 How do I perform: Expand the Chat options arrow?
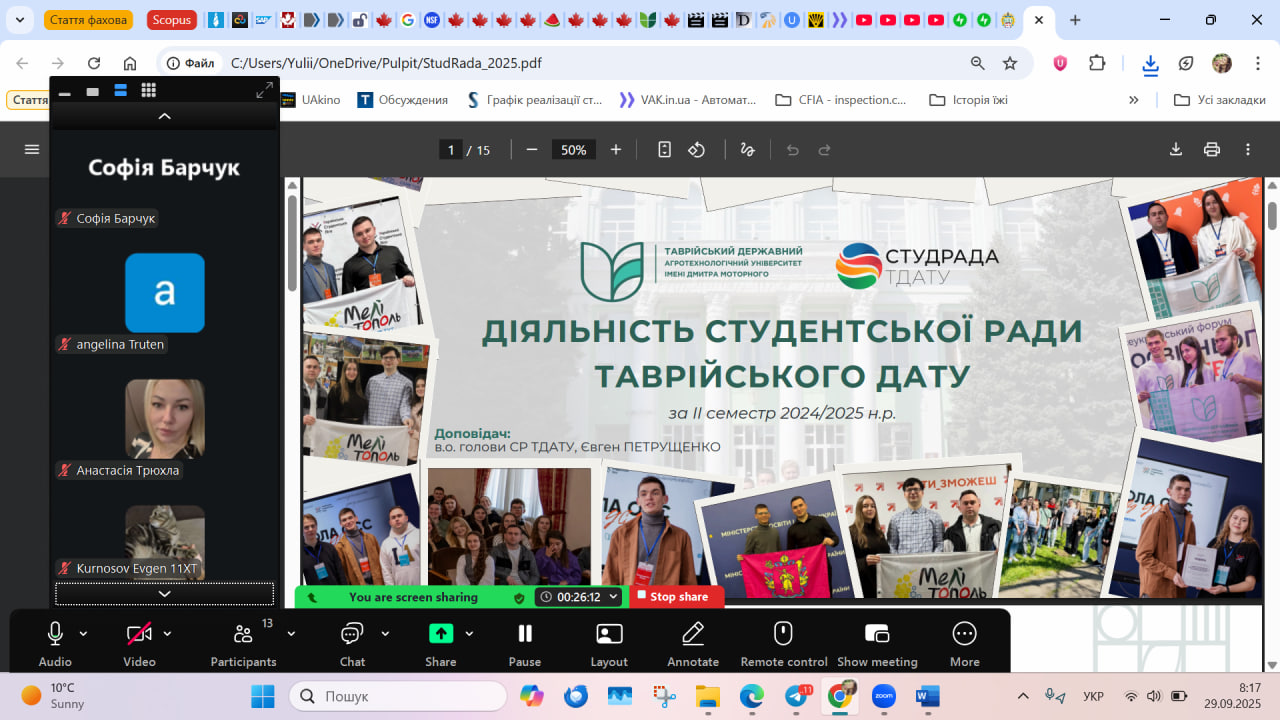tap(385, 633)
